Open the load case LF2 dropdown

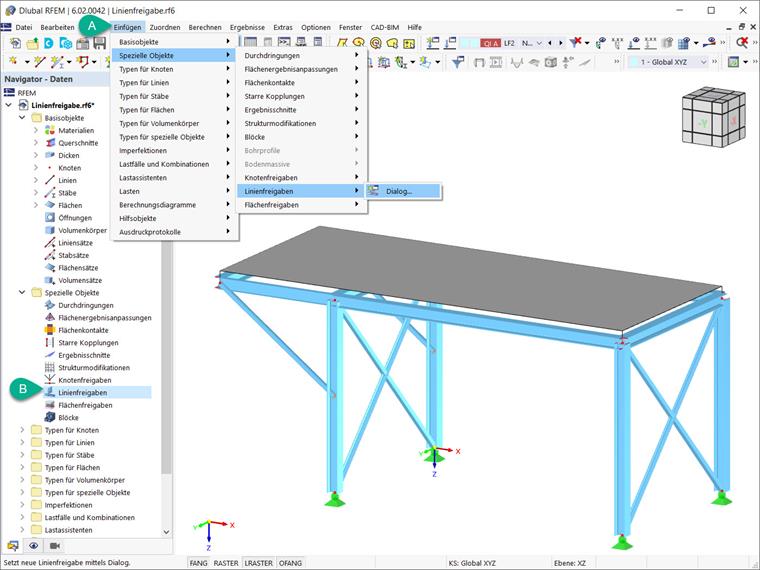click(x=539, y=43)
